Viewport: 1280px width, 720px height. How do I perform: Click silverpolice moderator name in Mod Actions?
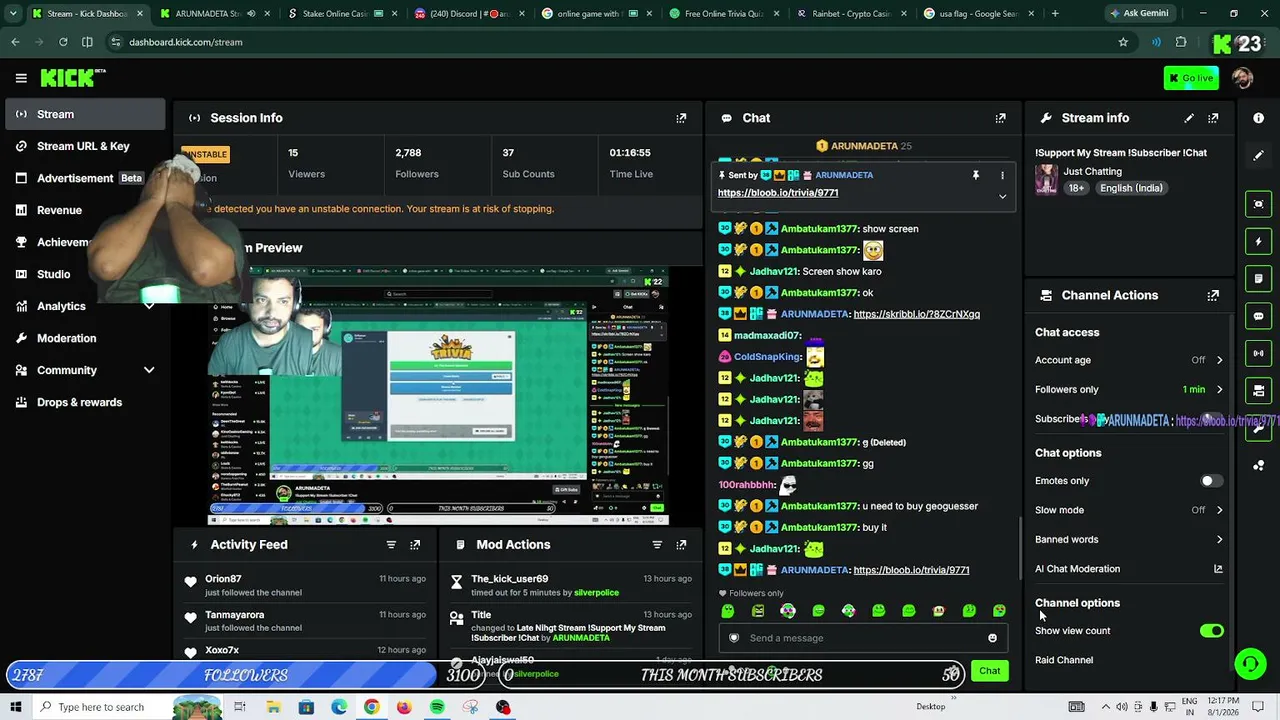[596, 593]
